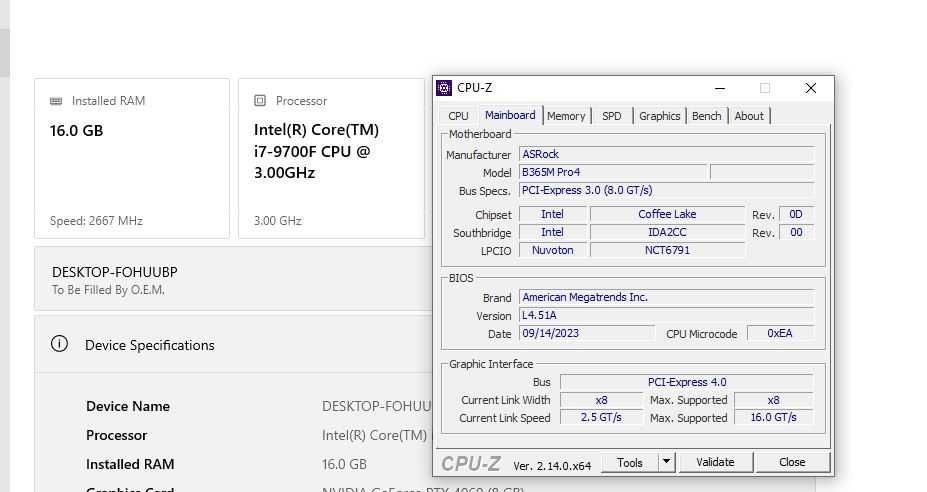Image resolution: width=927 pixels, height=492 pixels.
Task: Open the About tab in CPU-Z
Action: (749, 116)
